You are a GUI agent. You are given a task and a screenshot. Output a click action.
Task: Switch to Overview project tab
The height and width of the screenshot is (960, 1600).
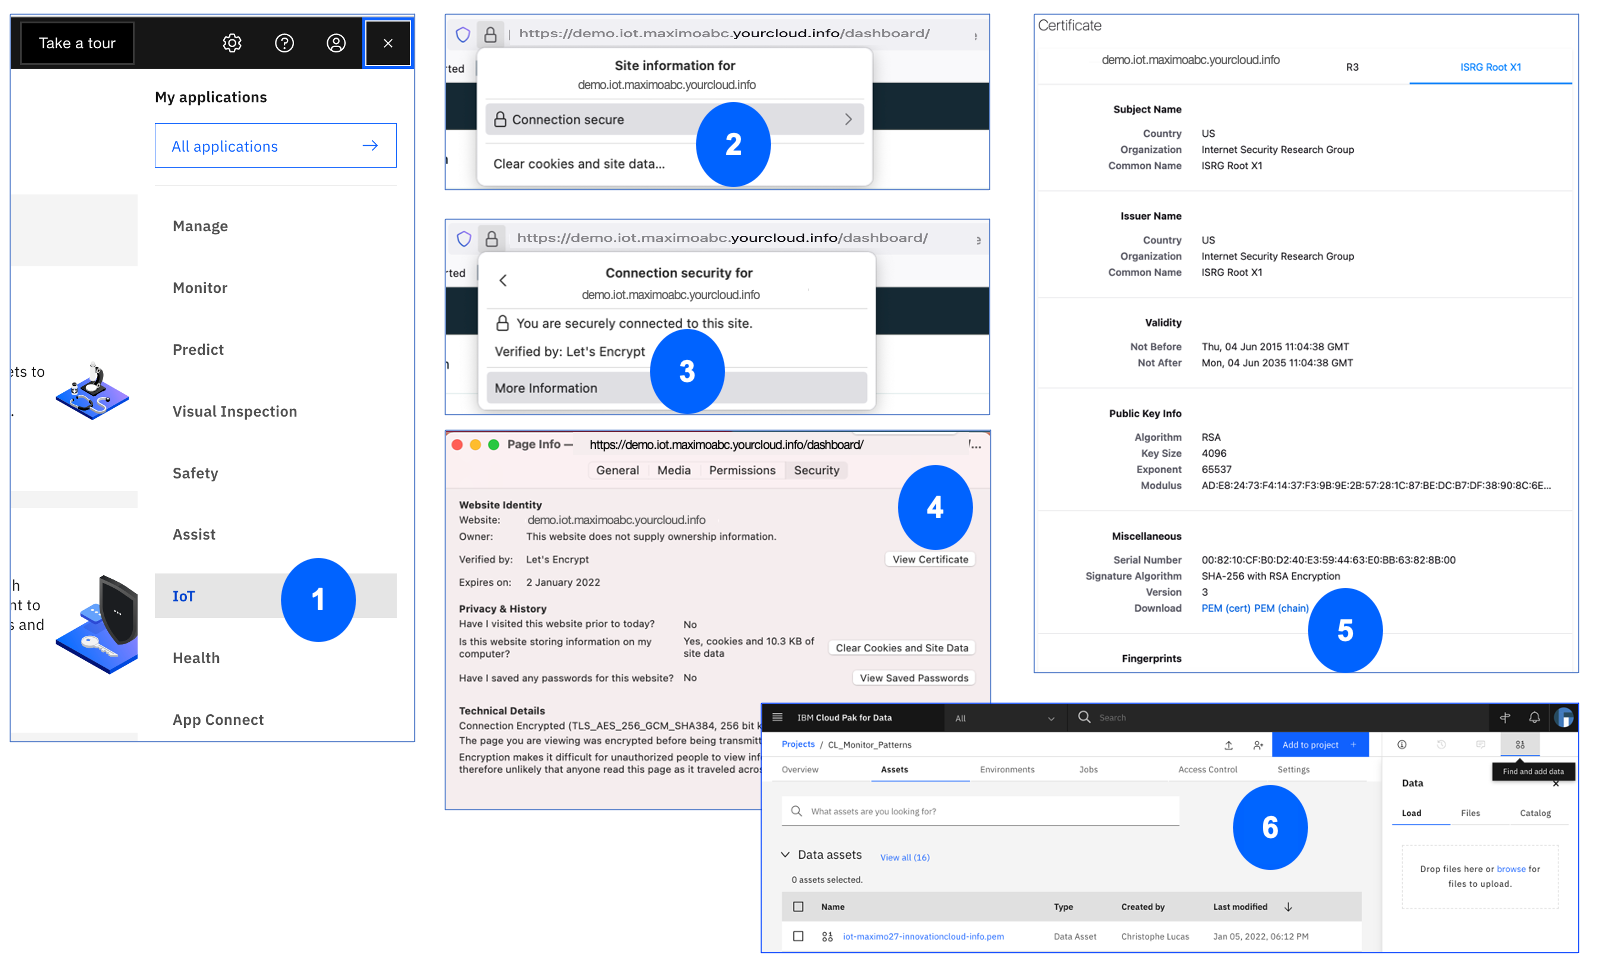click(800, 770)
